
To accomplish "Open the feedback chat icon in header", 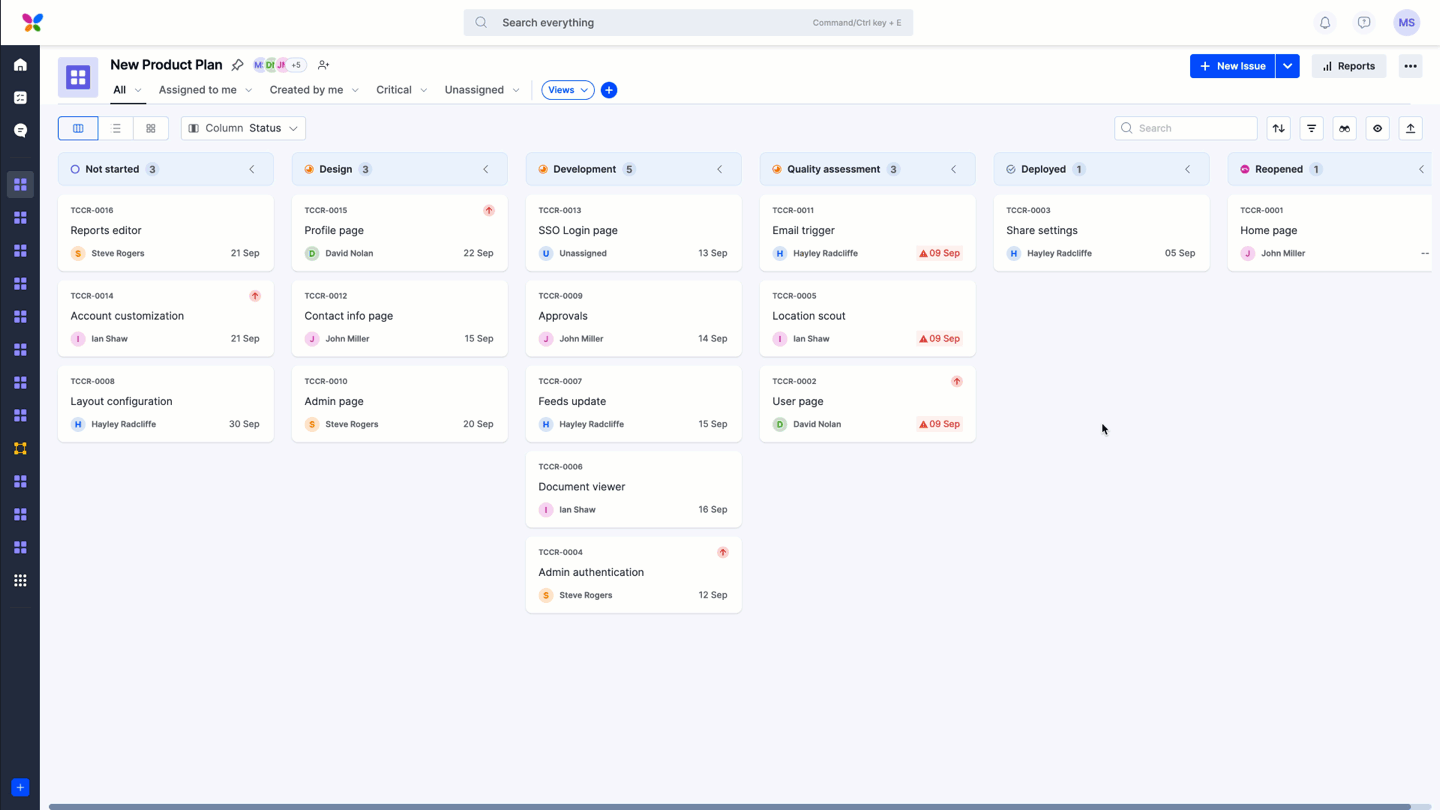I will pyautogui.click(x=1364, y=22).
